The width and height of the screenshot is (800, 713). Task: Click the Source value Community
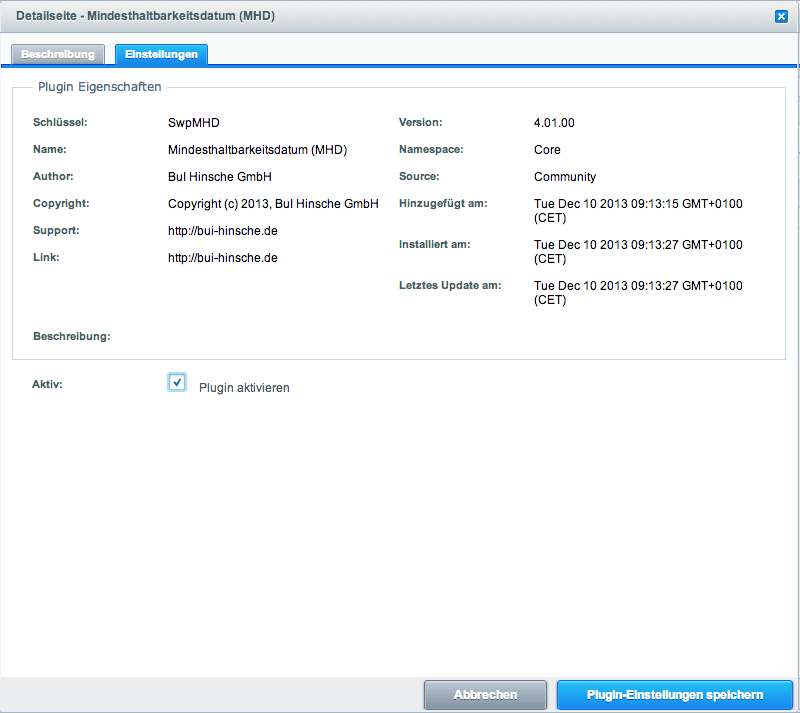click(564, 177)
